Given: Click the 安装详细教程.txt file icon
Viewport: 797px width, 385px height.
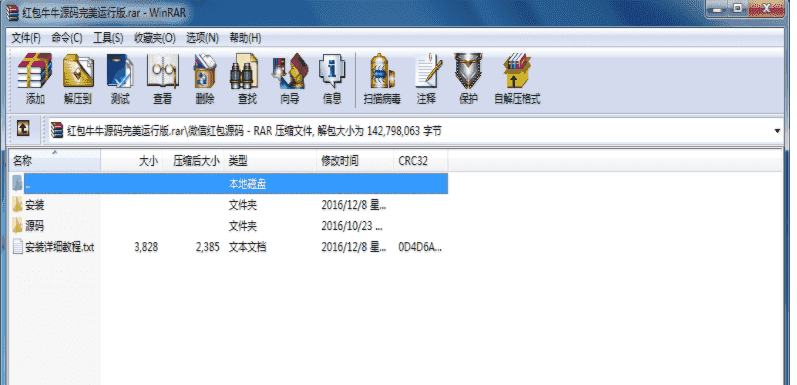Looking at the screenshot, I should [18, 247].
